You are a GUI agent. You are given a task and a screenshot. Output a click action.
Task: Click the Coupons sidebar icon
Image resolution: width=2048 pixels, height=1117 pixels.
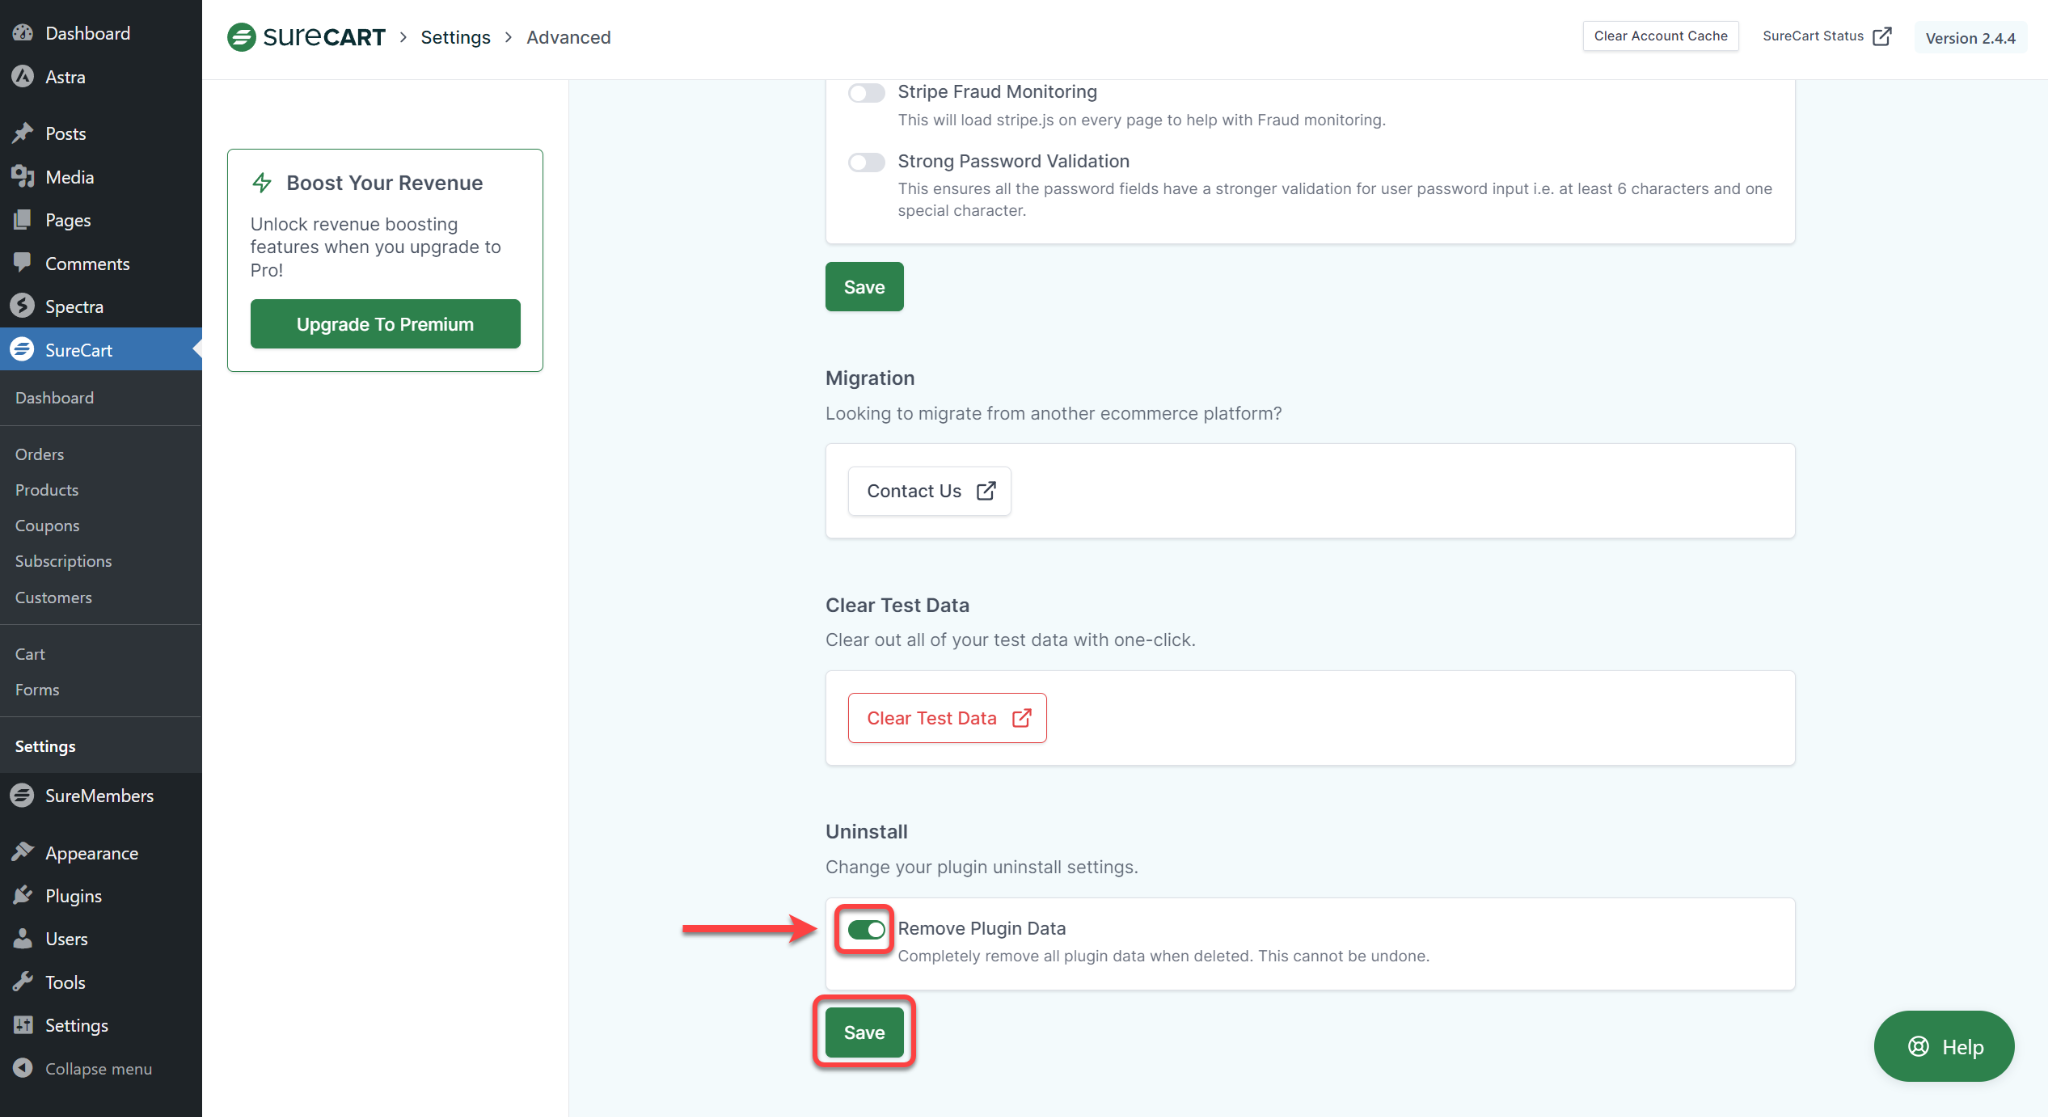coord(47,524)
